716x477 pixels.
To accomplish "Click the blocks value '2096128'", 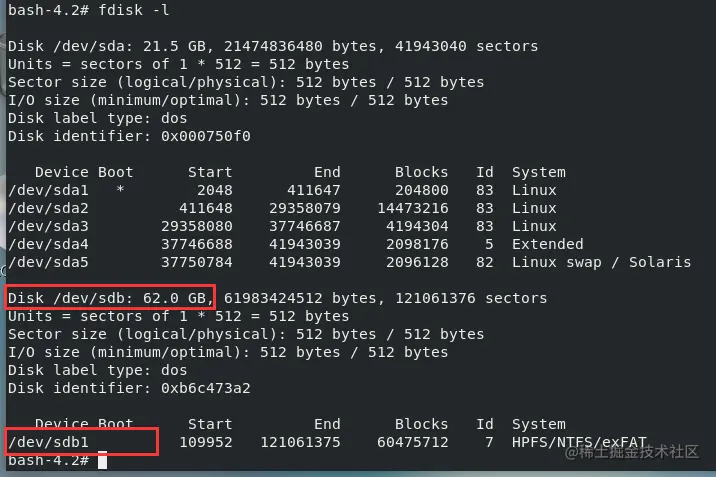I will click(x=417, y=262).
